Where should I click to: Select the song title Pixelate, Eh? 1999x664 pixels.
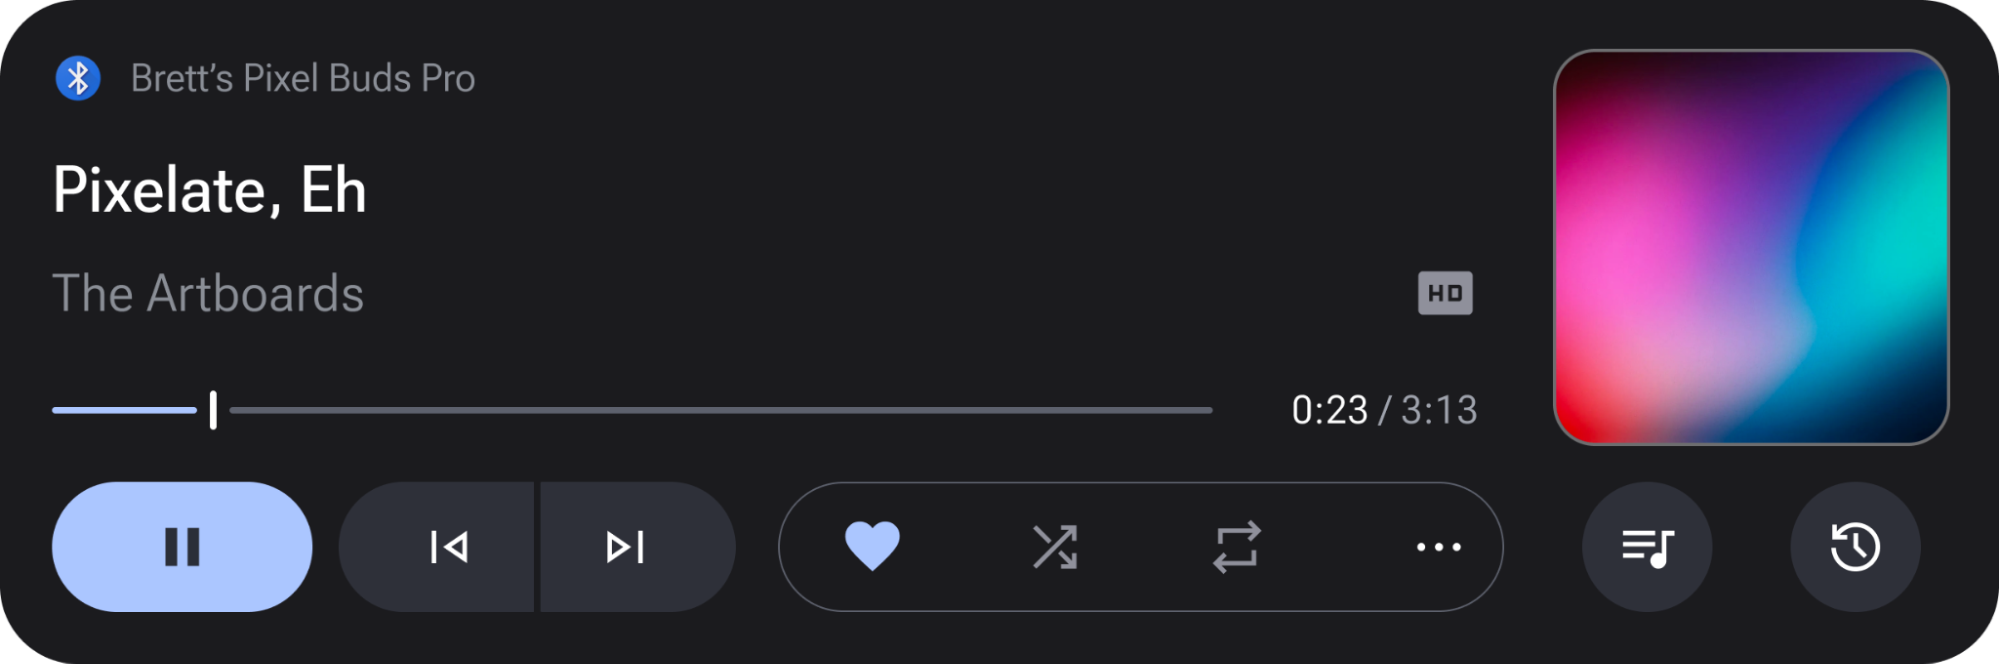point(210,192)
